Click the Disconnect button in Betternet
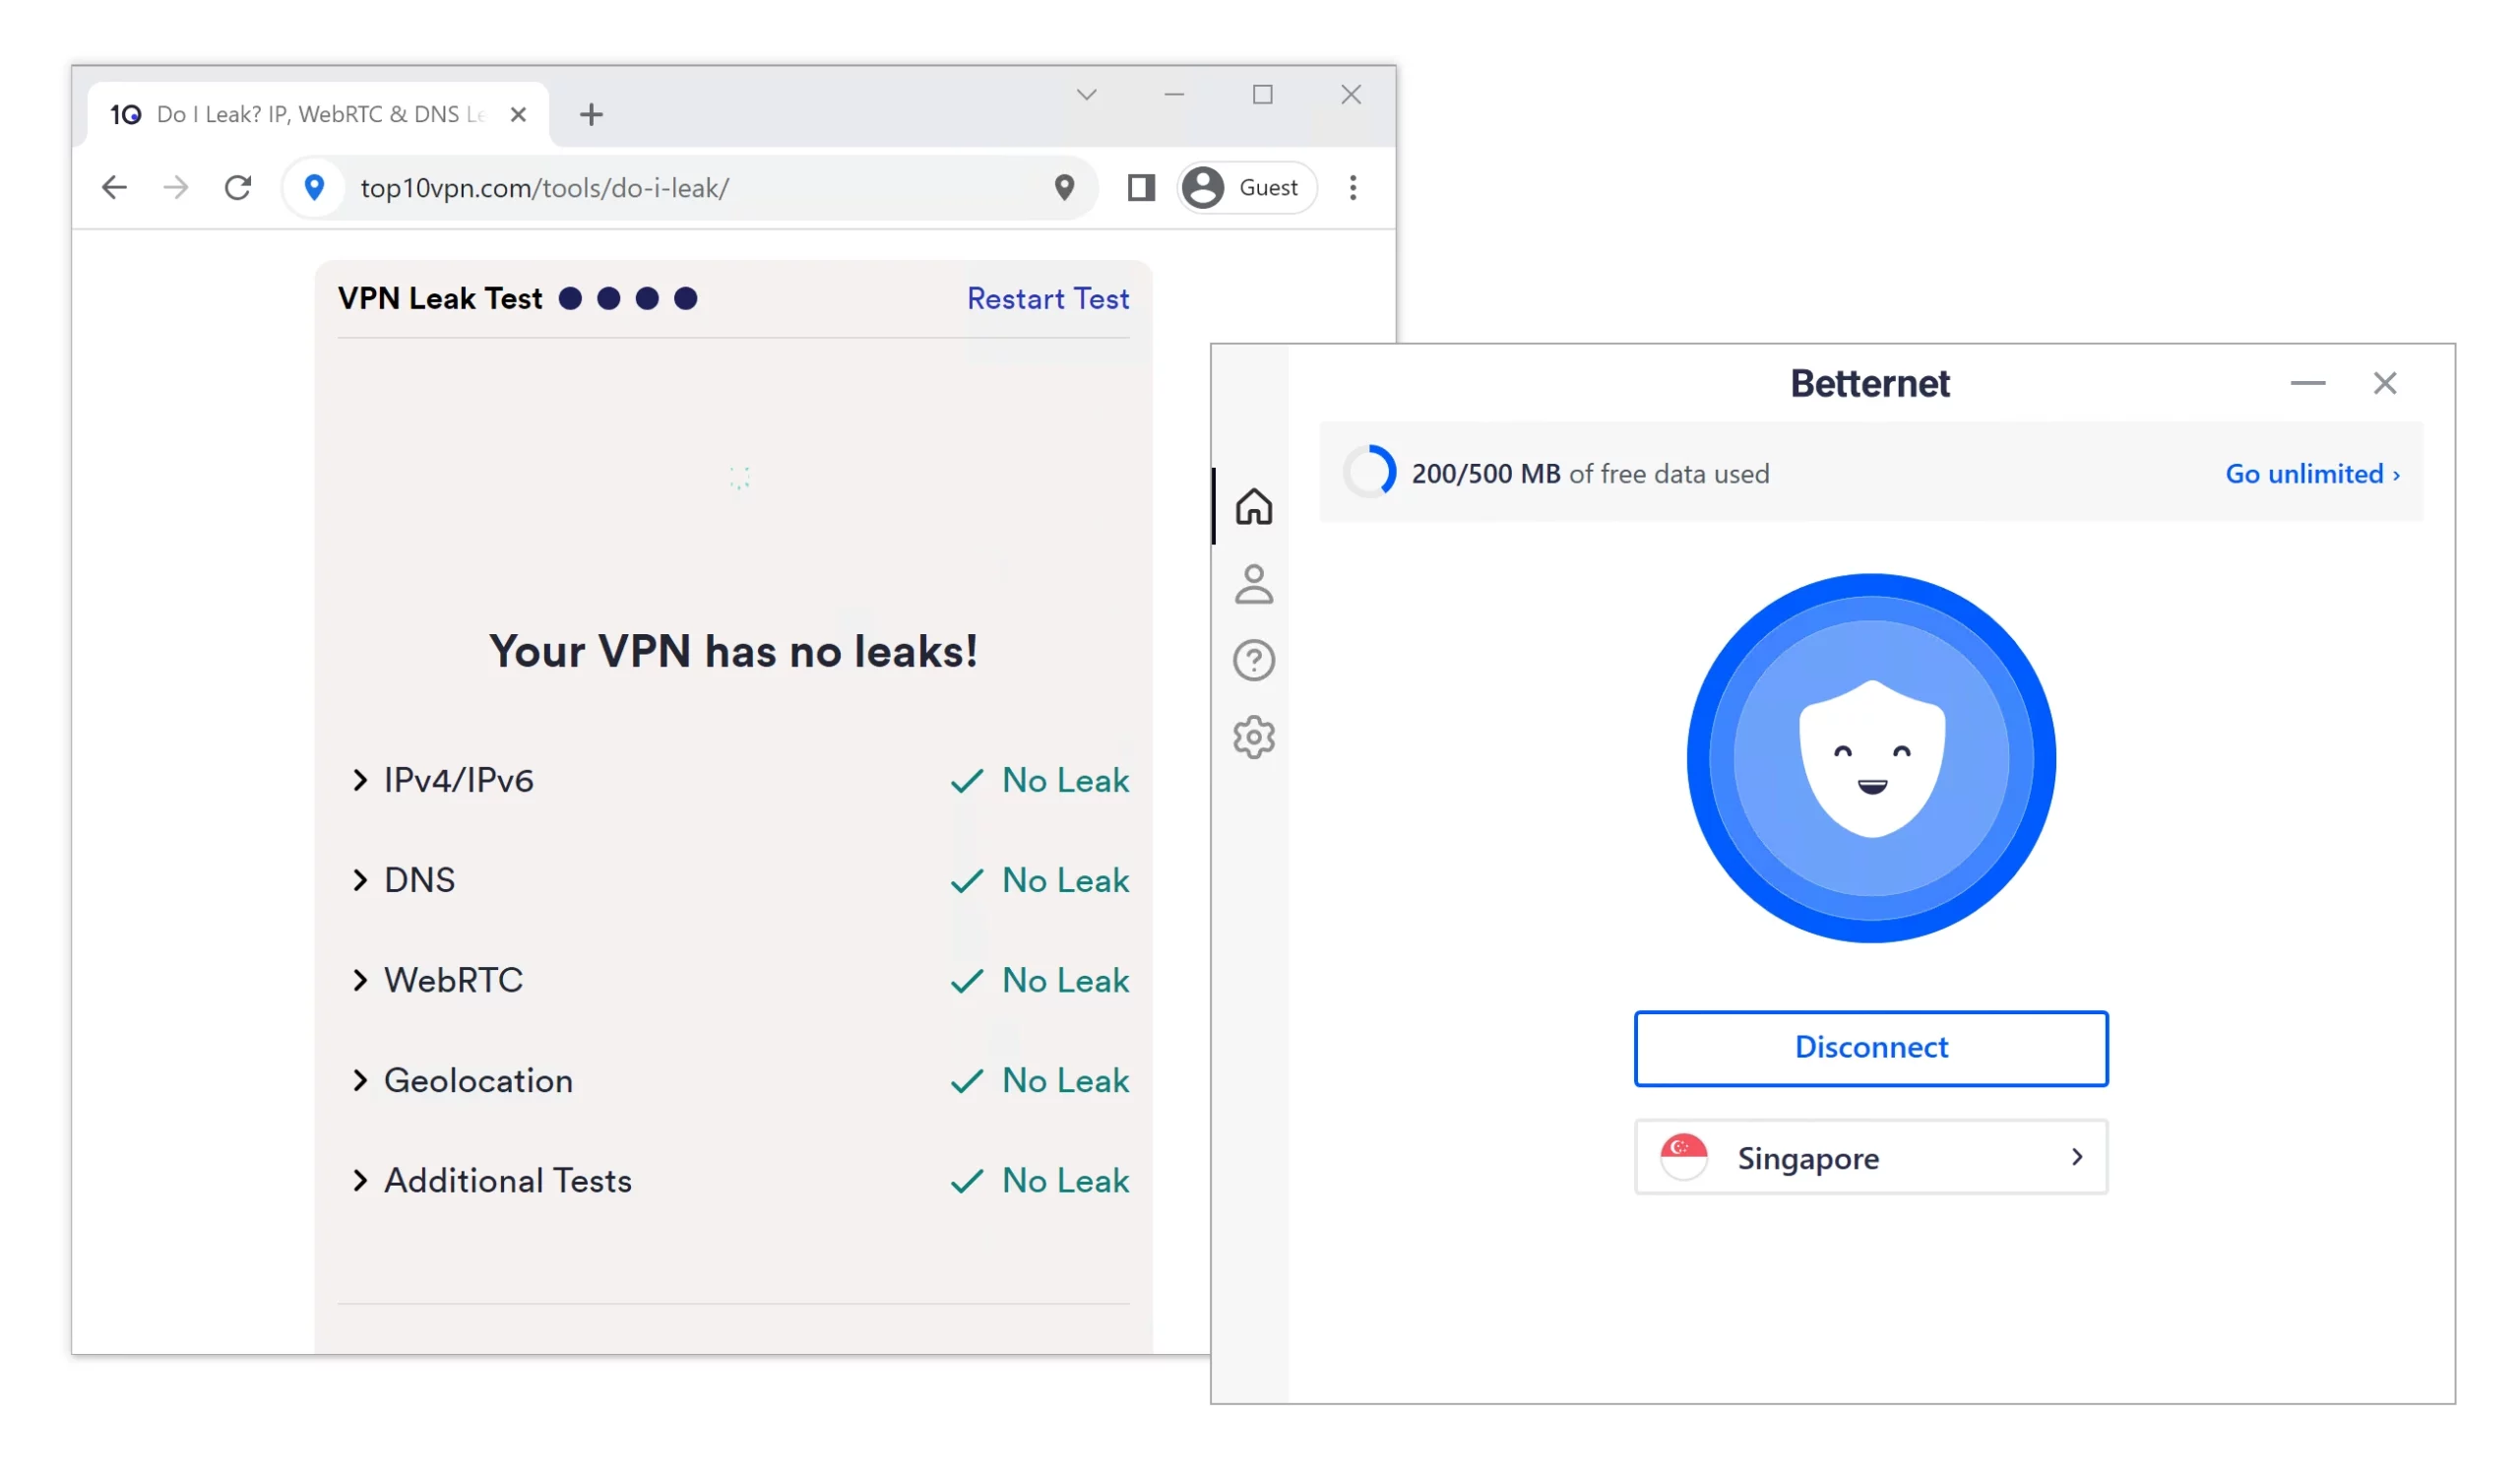Screen dimensions: 2520x1480 click(x=1870, y=1047)
